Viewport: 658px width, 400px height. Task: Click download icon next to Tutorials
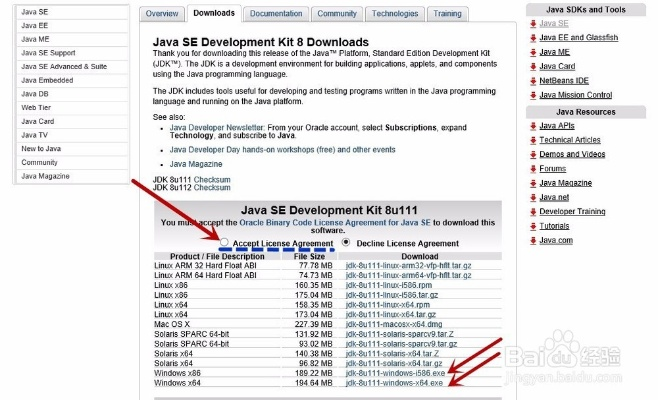click(533, 226)
